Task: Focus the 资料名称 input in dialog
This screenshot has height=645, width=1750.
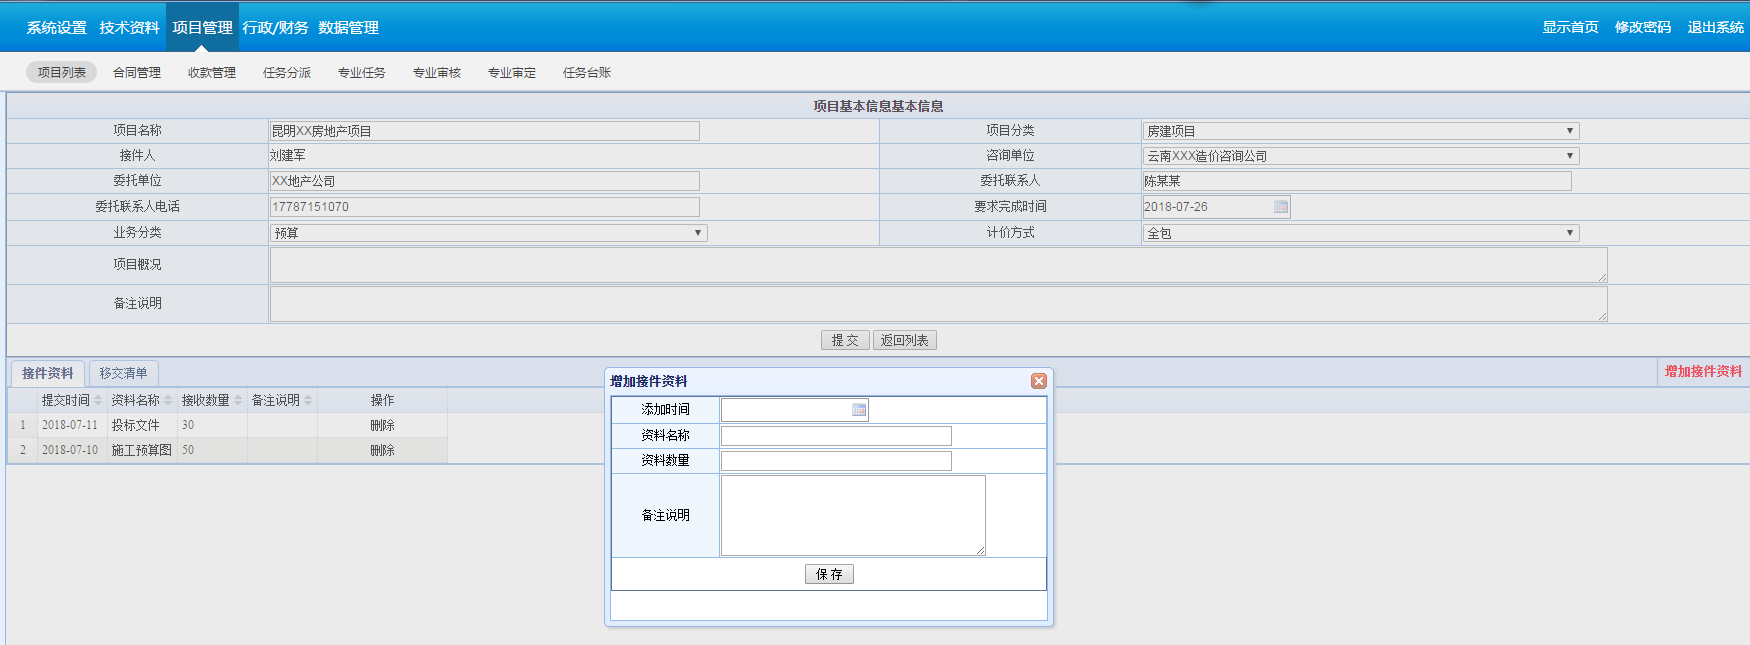Action: 836,436
